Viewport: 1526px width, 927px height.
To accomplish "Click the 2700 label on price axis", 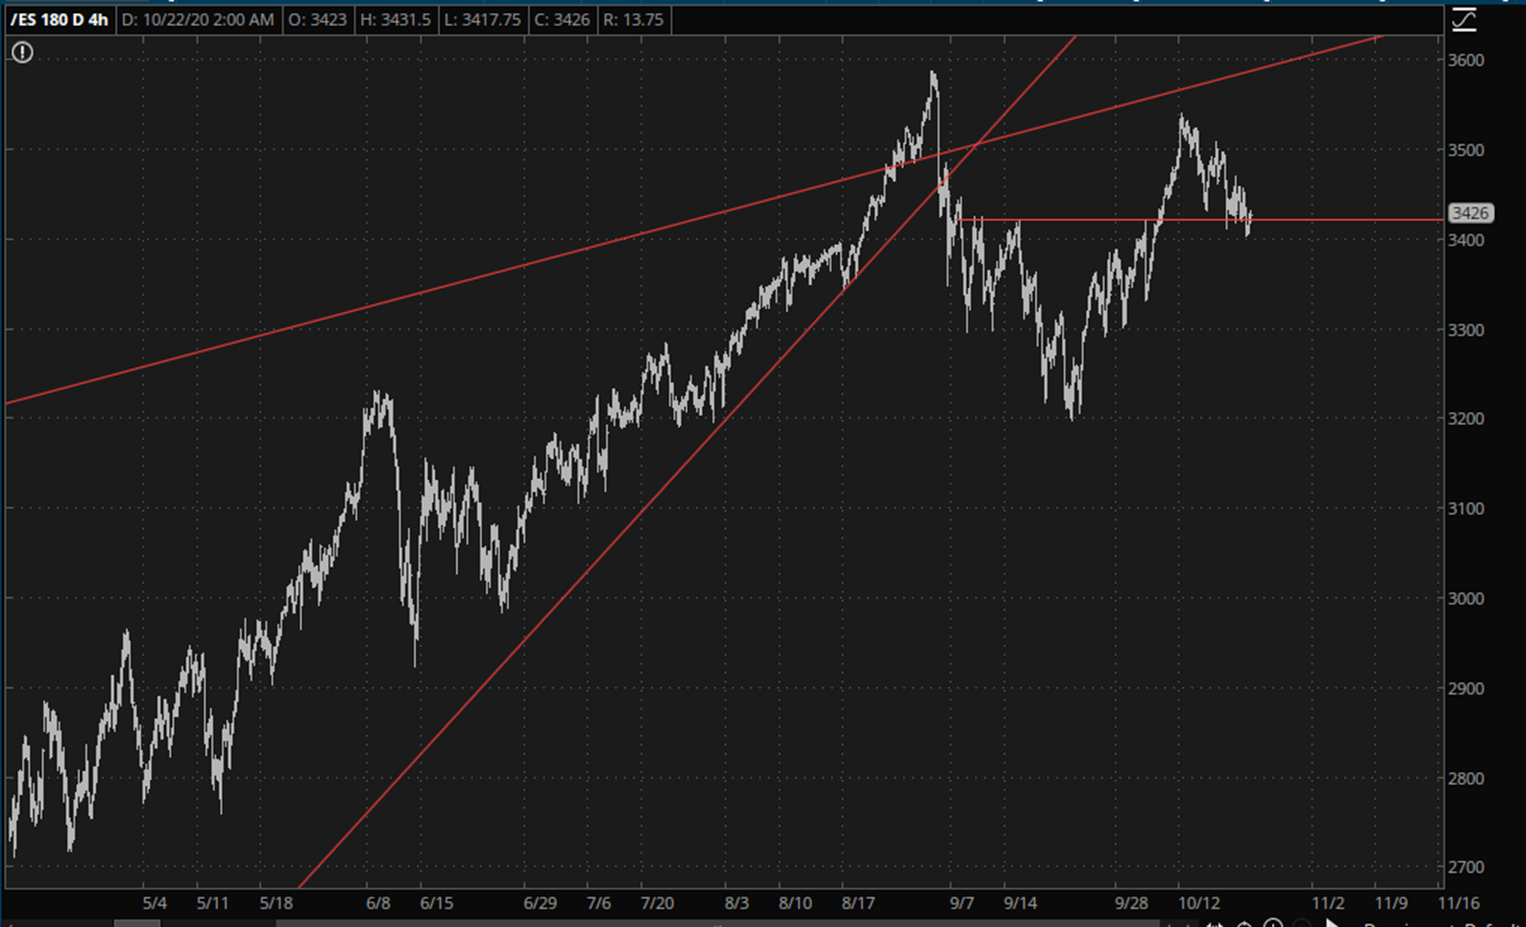I will (1466, 868).
